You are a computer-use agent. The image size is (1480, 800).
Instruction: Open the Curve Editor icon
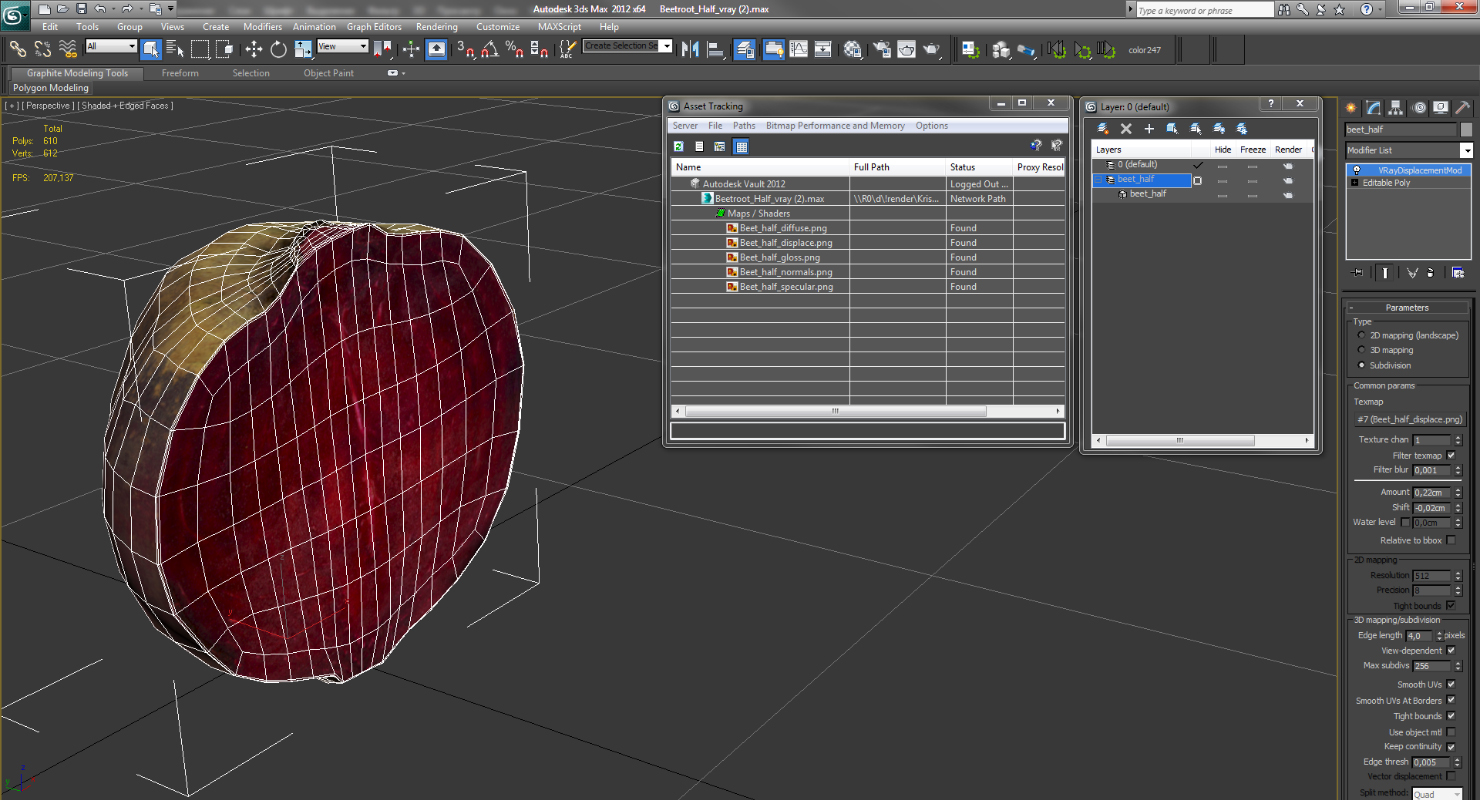tap(799, 48)
